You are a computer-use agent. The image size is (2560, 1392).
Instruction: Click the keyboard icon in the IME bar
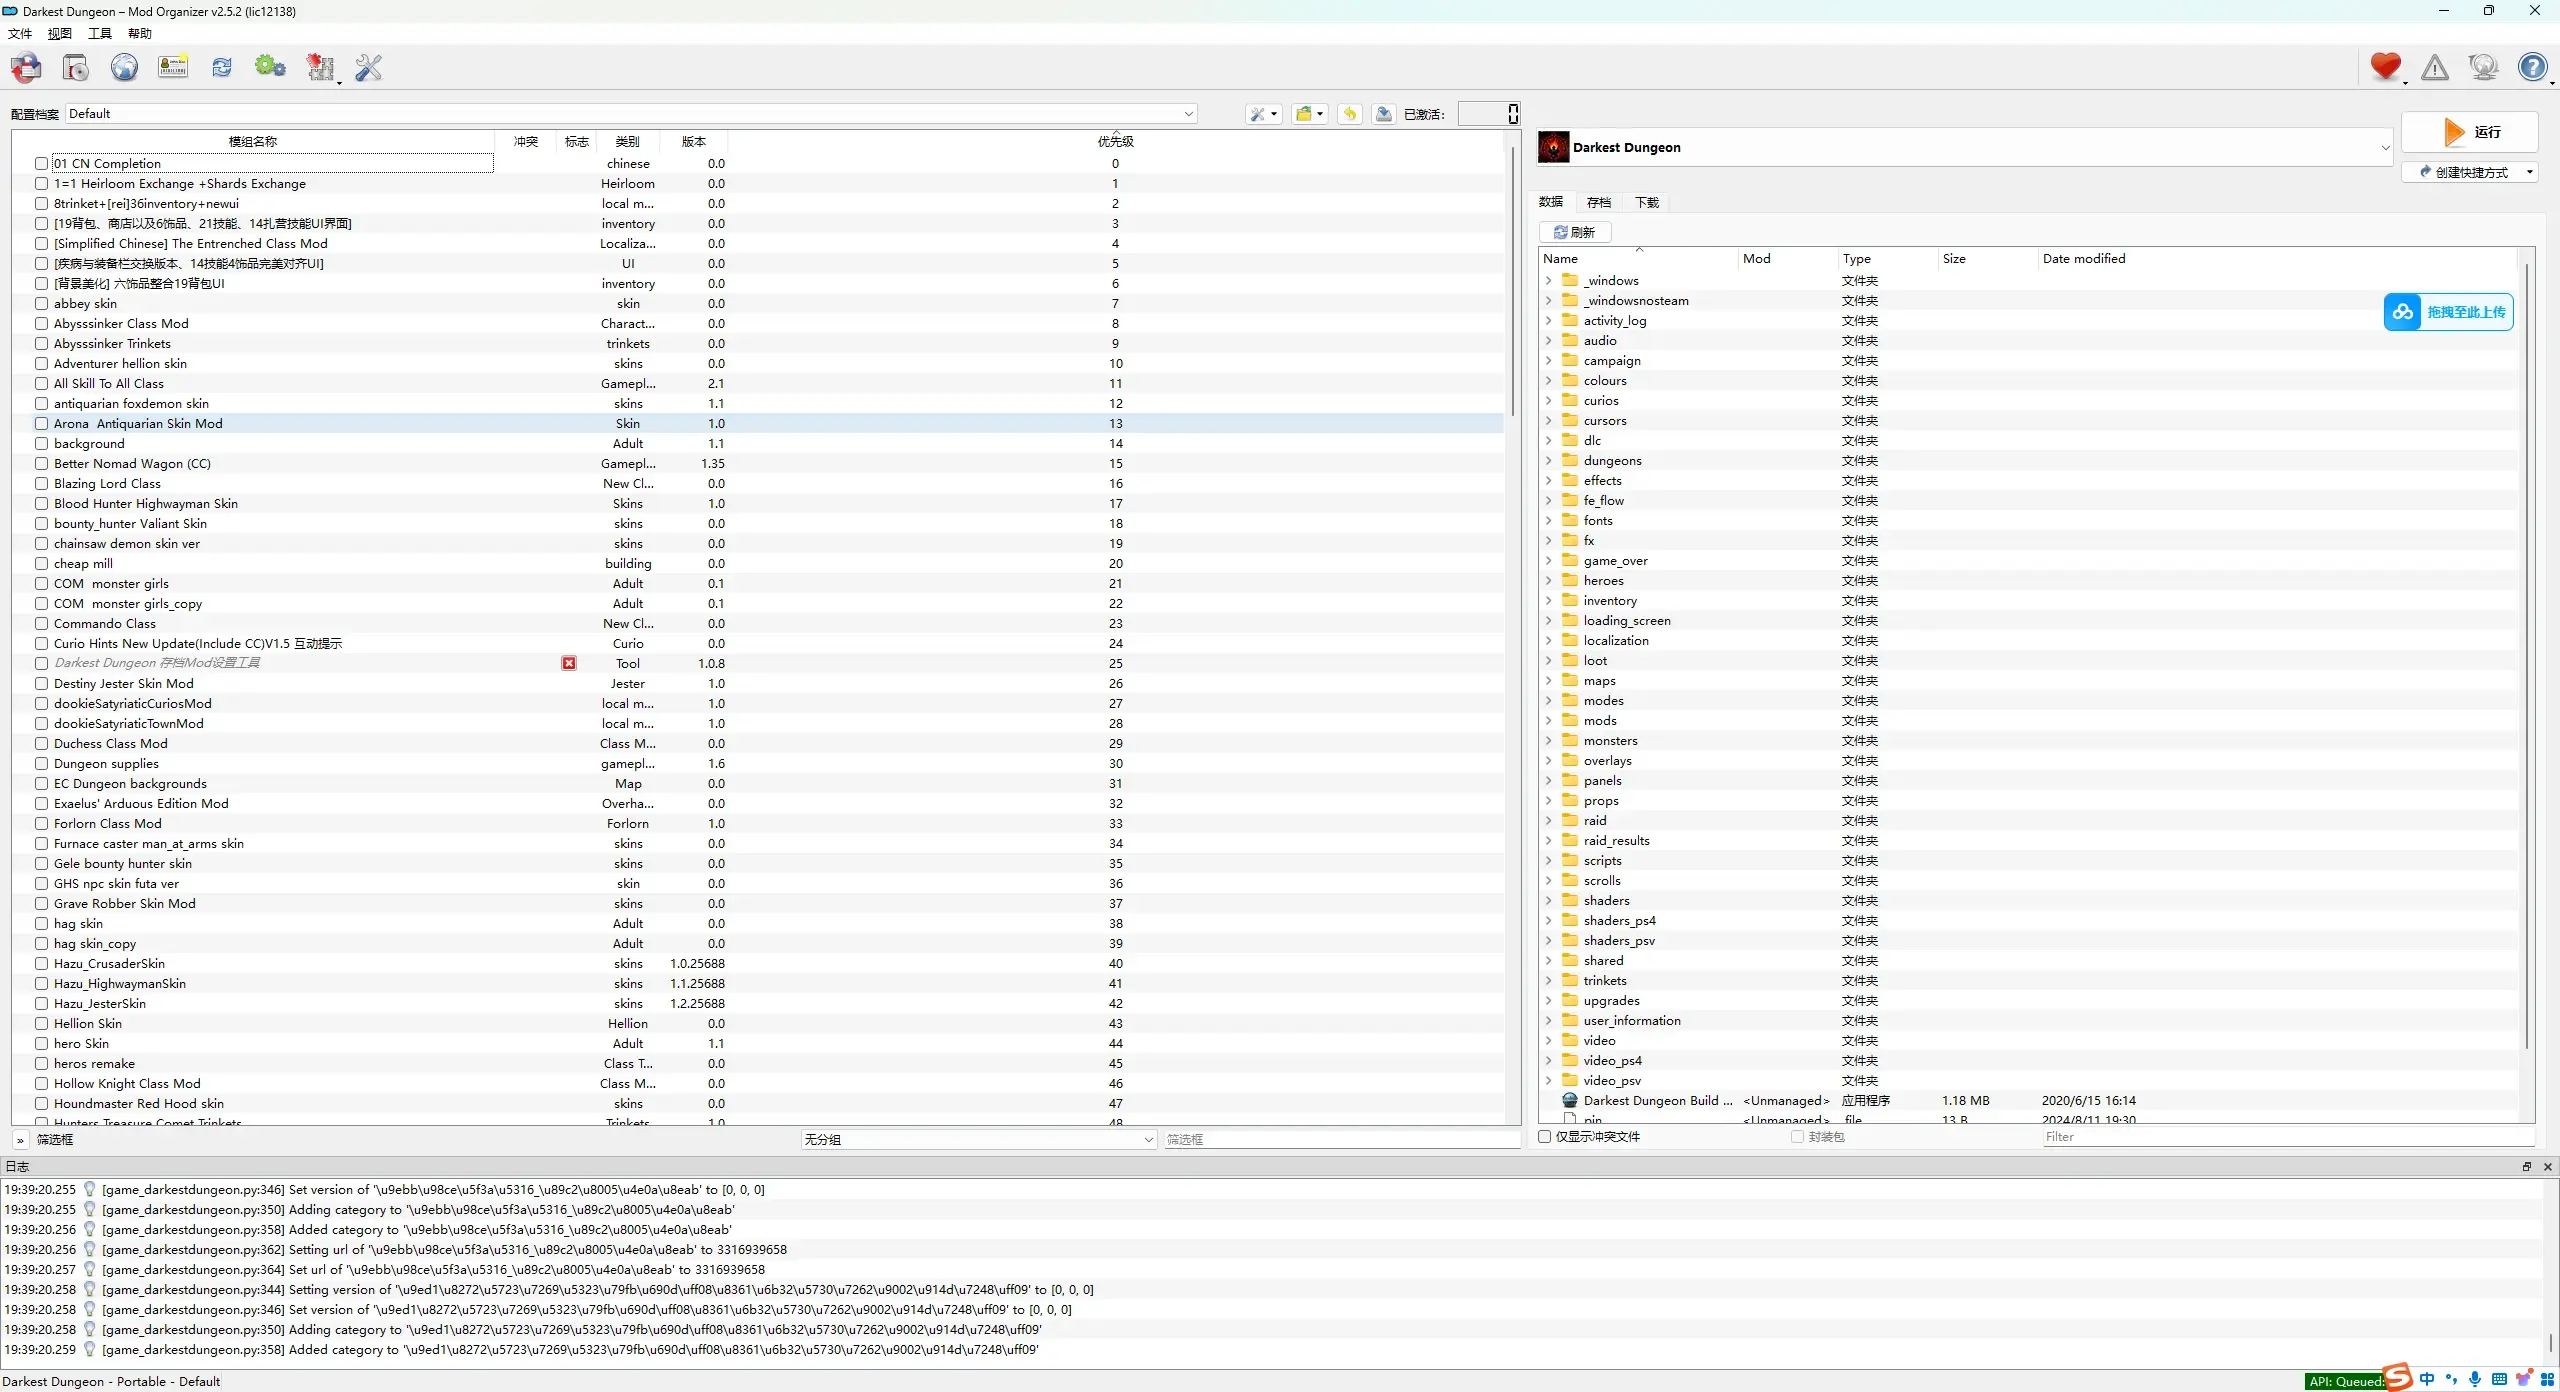(2499, 1380)
